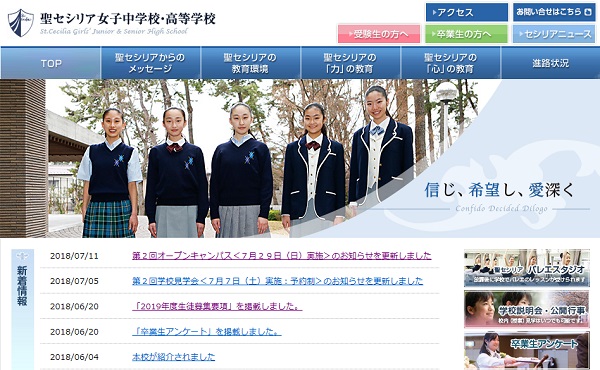600x370 pixels.
Task: Click the 卒業生アンケート banner thumbnail
Action: tap(527, 350)
